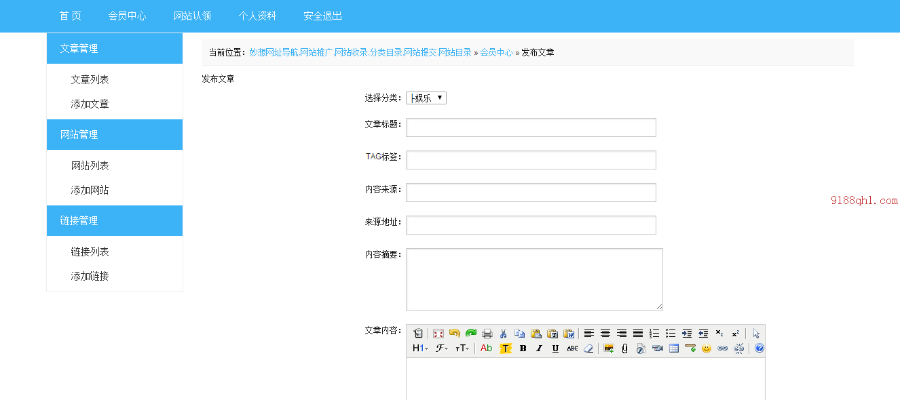Click the unlink broken-chain icon
Viewport: 900px width, 400px height.
[739, 348]
